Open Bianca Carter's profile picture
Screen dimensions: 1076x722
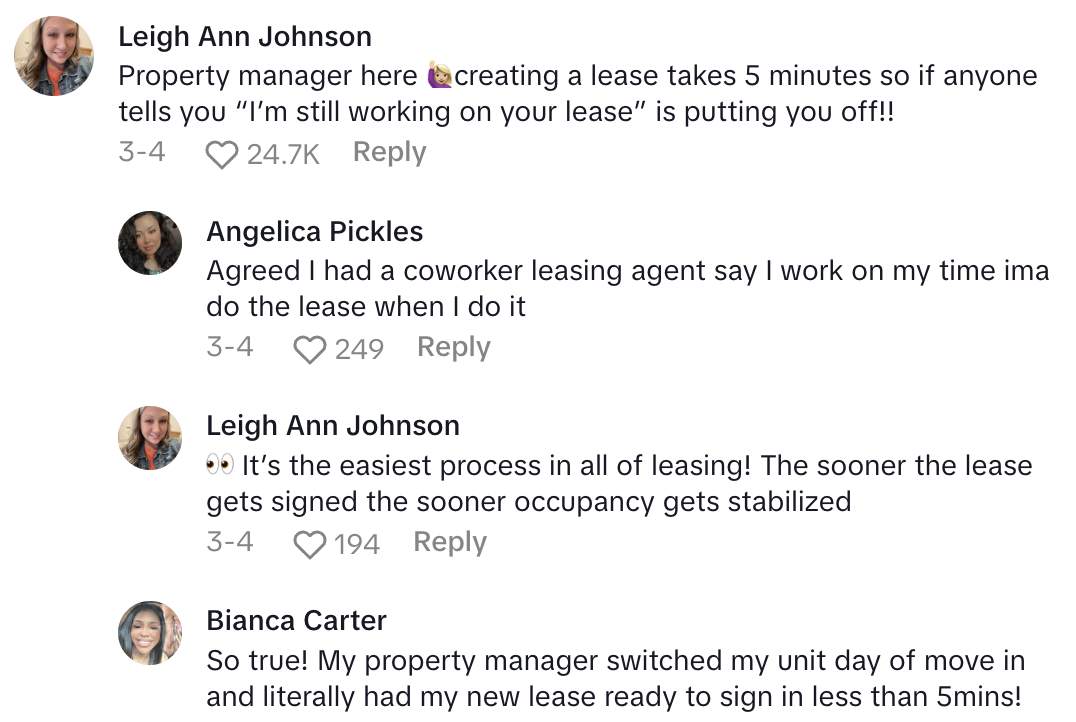(150, 633)
